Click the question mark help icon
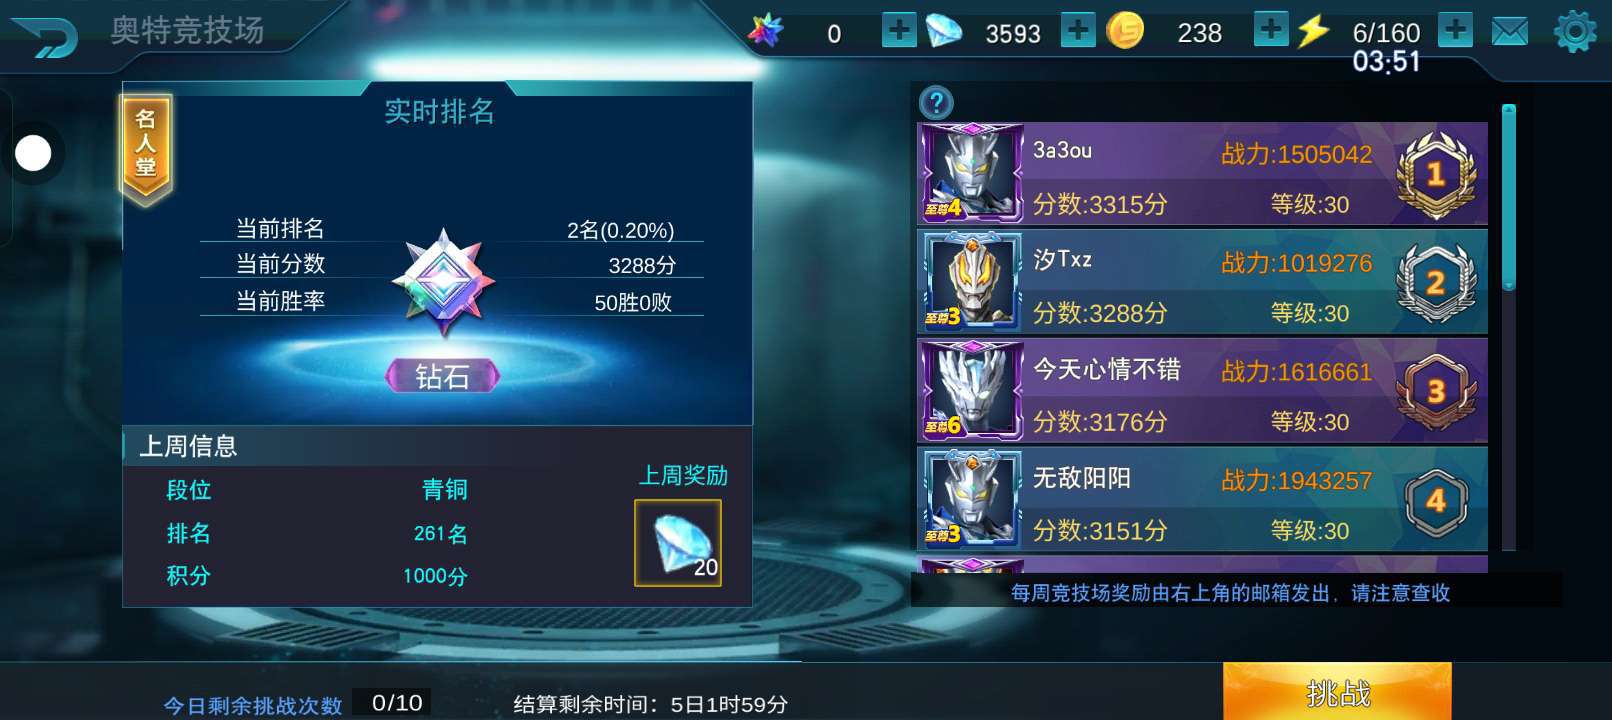The image size is (1612, 720). point(936,102)
